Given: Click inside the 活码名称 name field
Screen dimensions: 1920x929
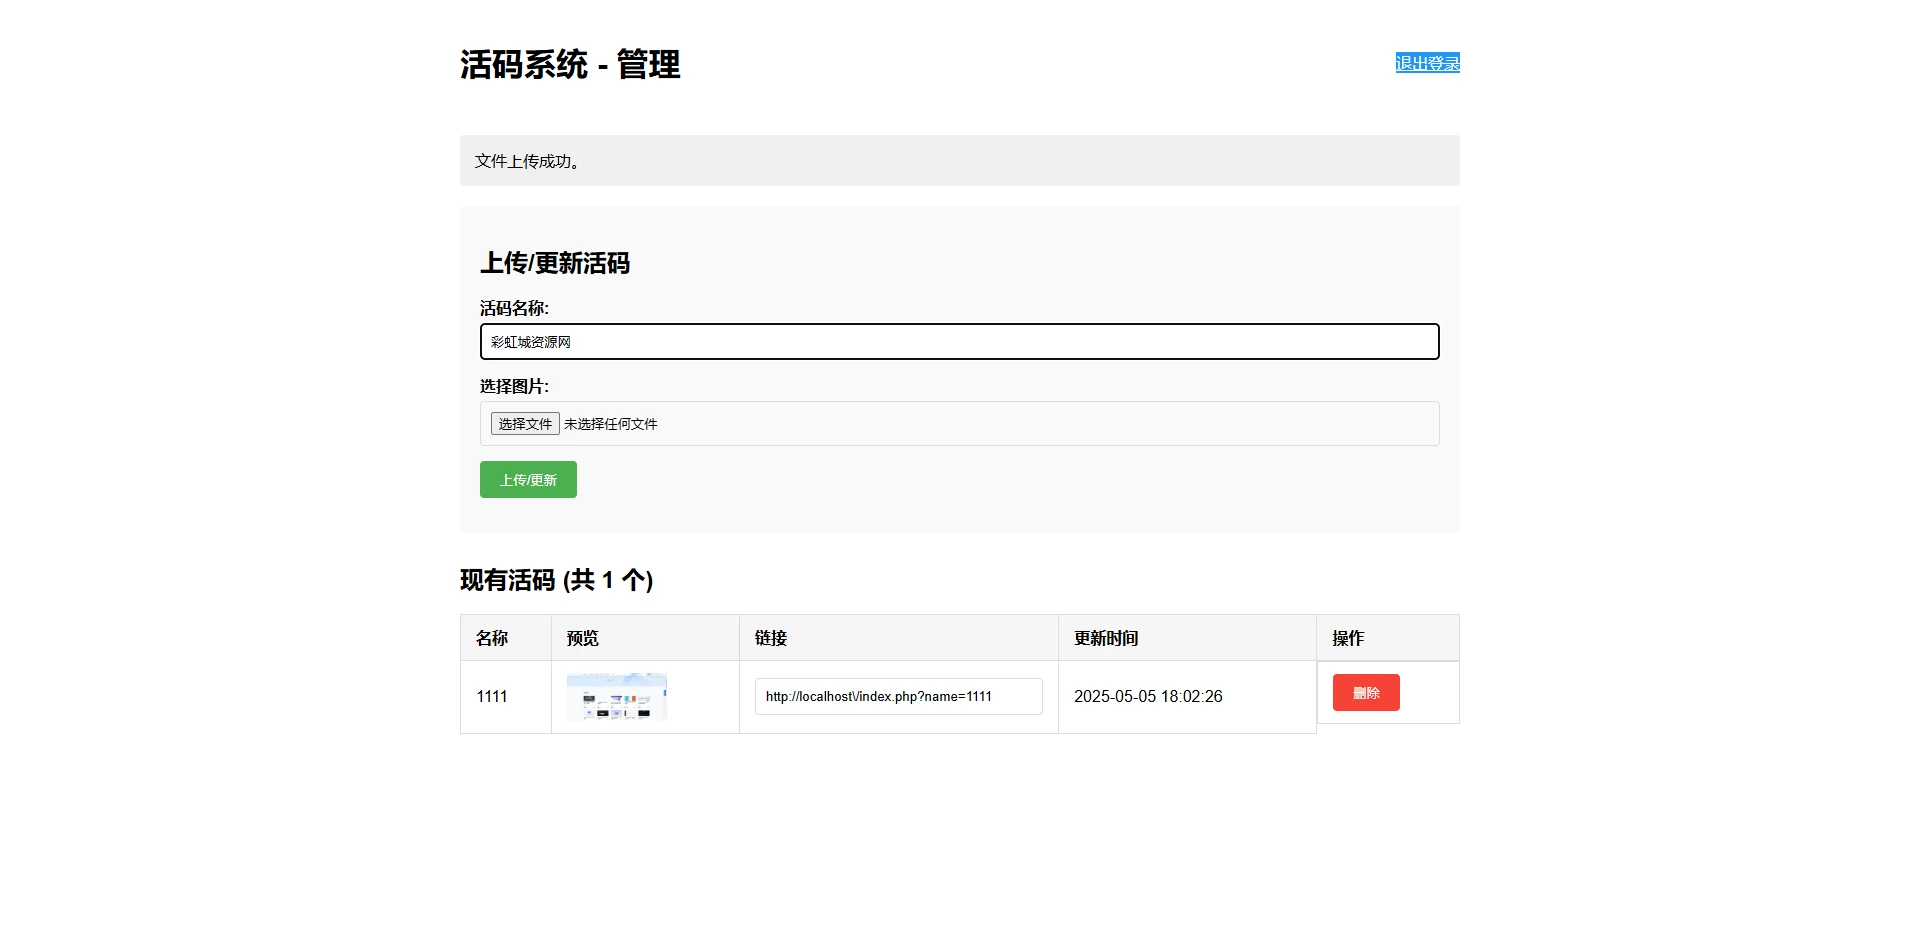Looking at the screenshot, I should (x=958, y=341).
